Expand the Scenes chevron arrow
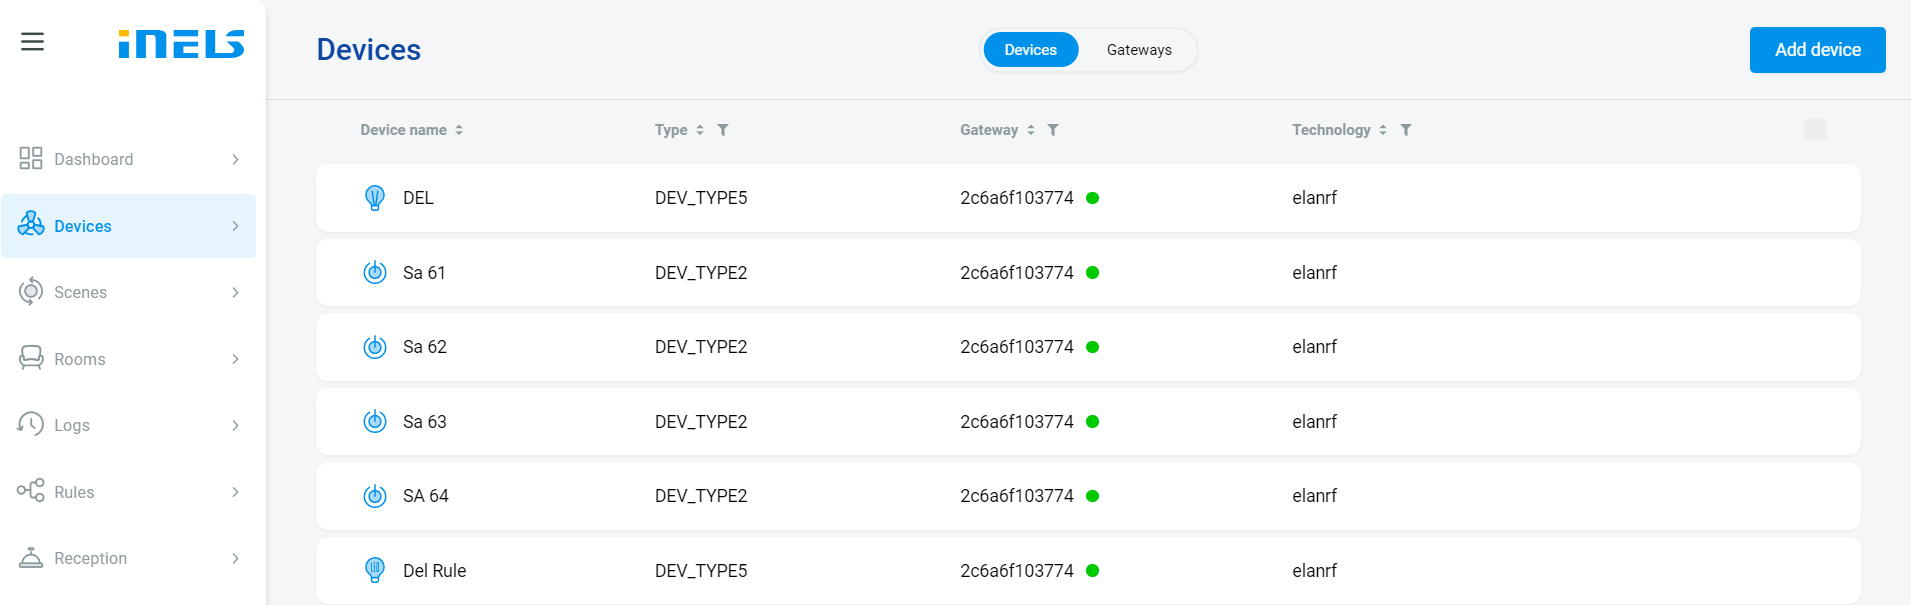1911x605 pixels. (x=235, y=293)
